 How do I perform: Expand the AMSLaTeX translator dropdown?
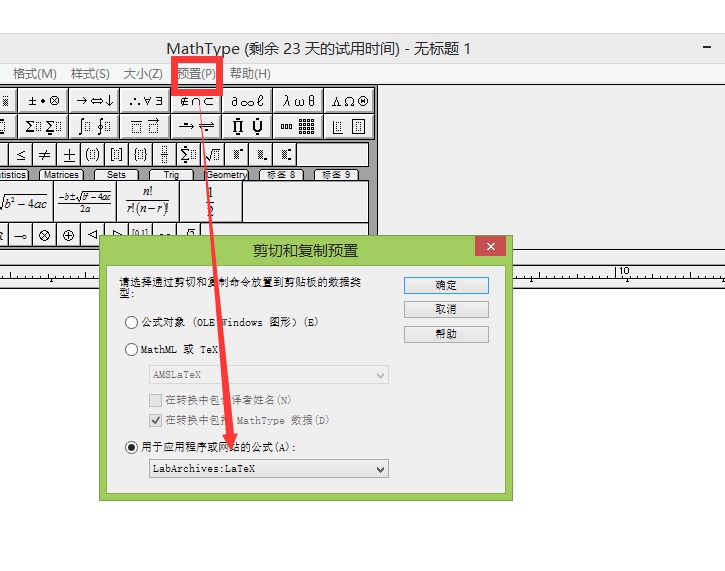coord(269,375)
